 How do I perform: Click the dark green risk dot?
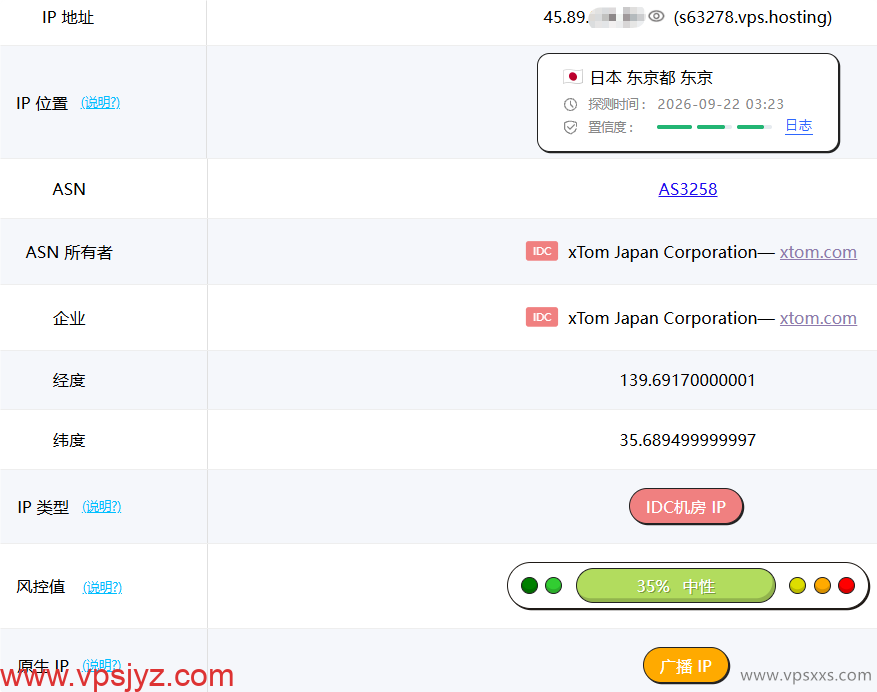(529, 586)
